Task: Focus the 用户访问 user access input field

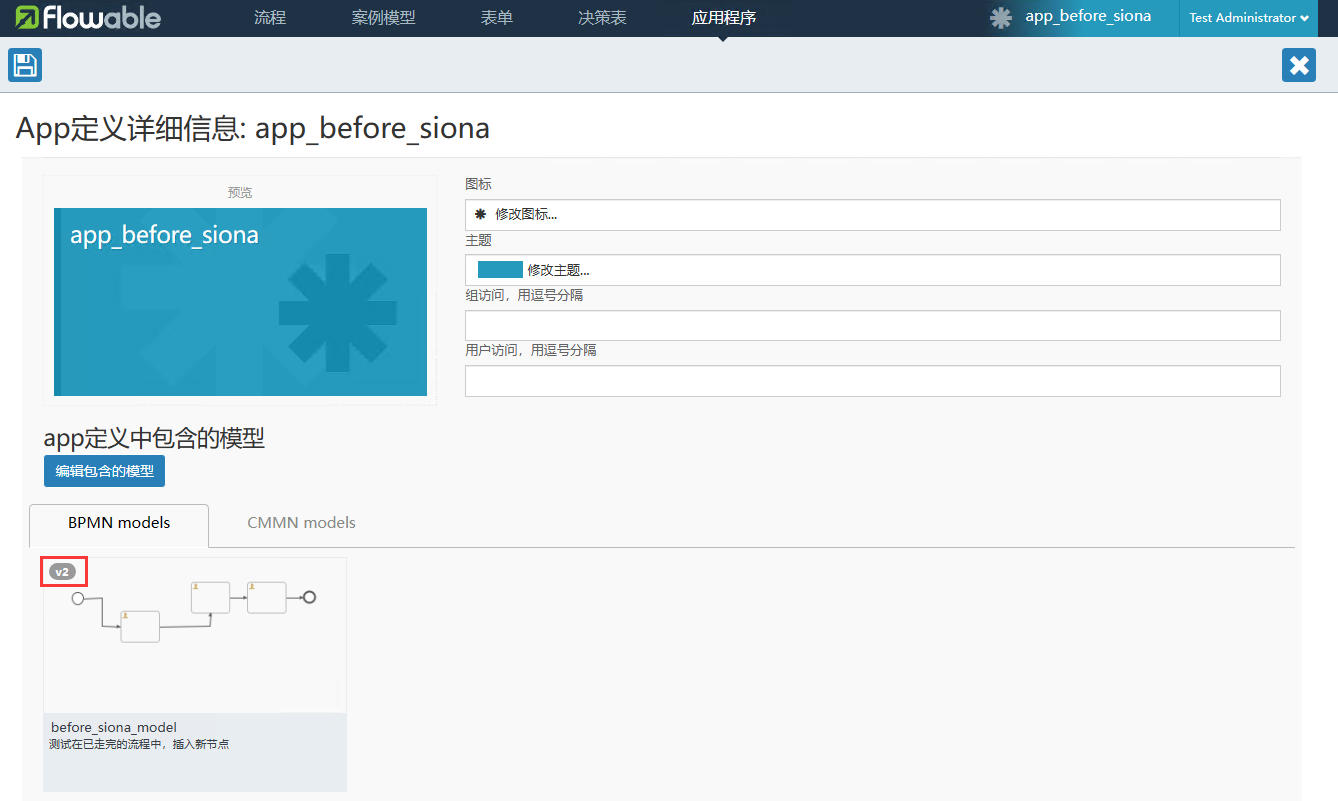Action: pos(873,381)
